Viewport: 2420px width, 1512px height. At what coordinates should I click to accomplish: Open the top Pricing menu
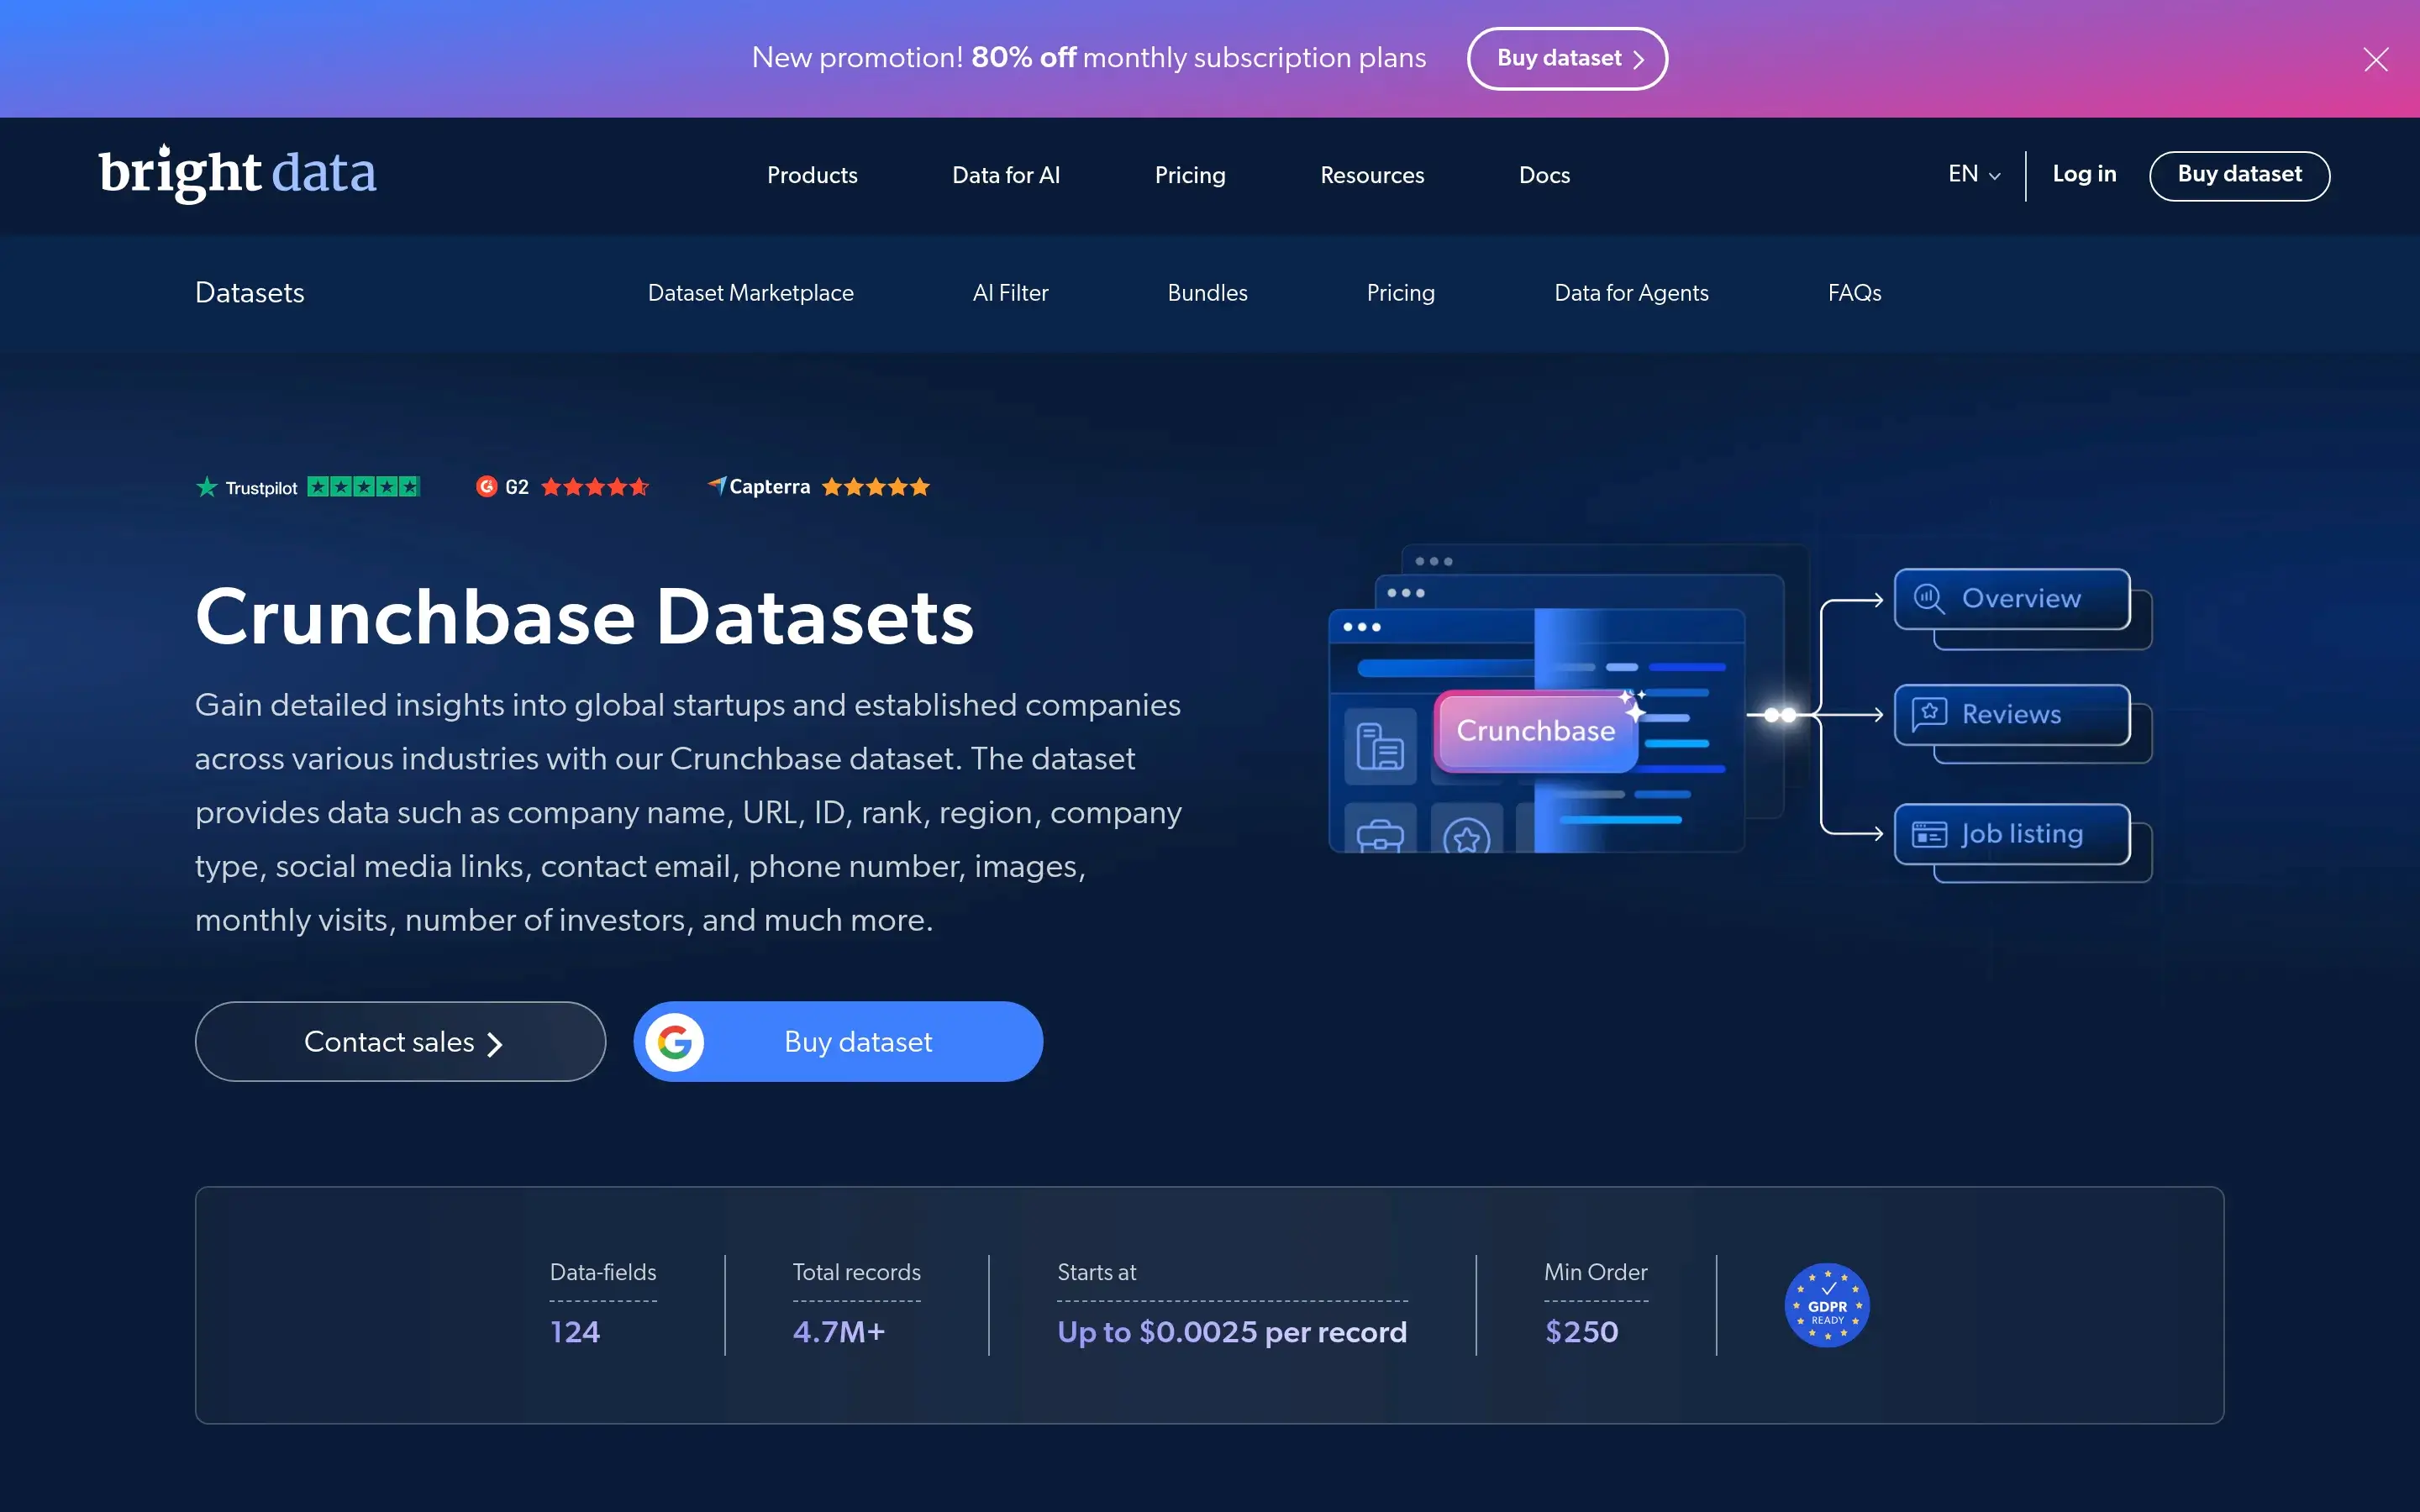coord(1190,175)
